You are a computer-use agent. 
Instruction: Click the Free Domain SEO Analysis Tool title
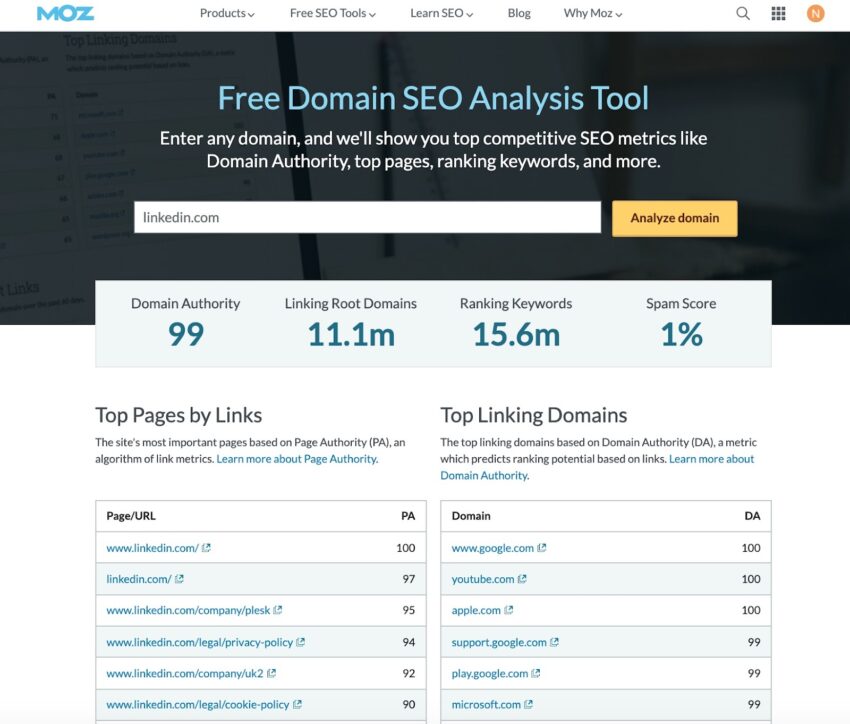coord(433,98)
